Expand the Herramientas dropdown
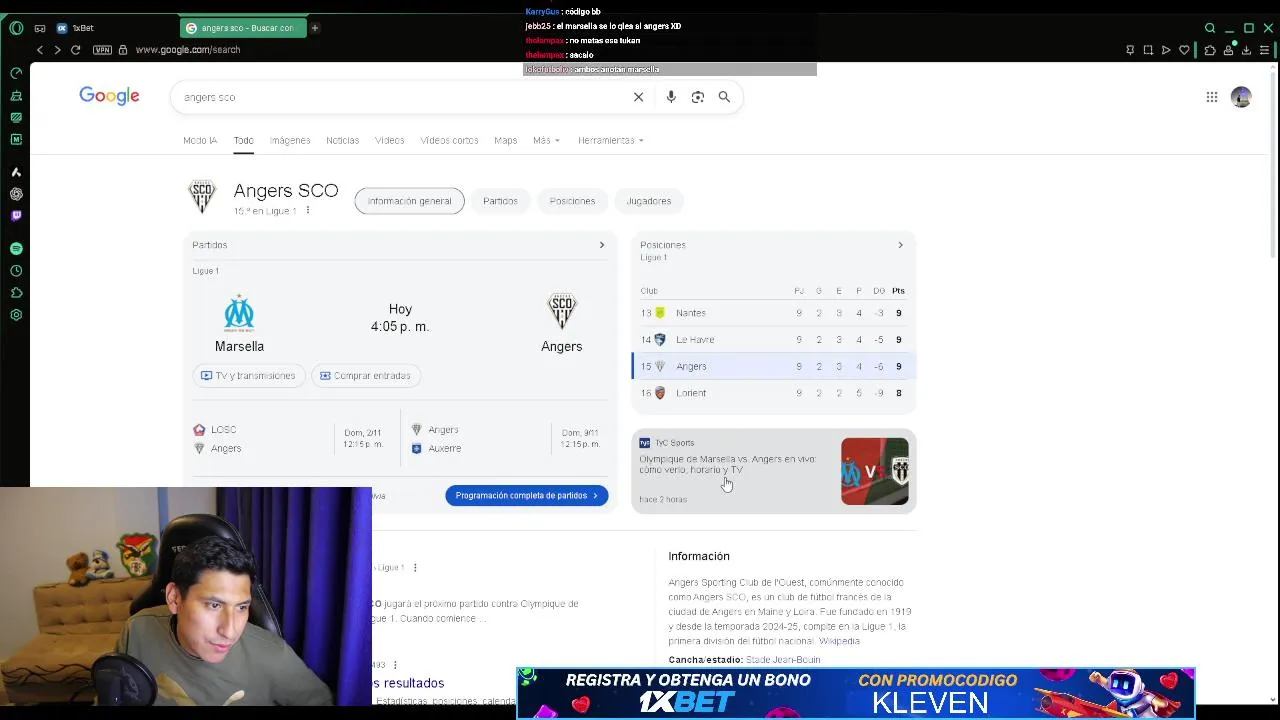This screenshot has height=720, width=1280. click(610, 140)
